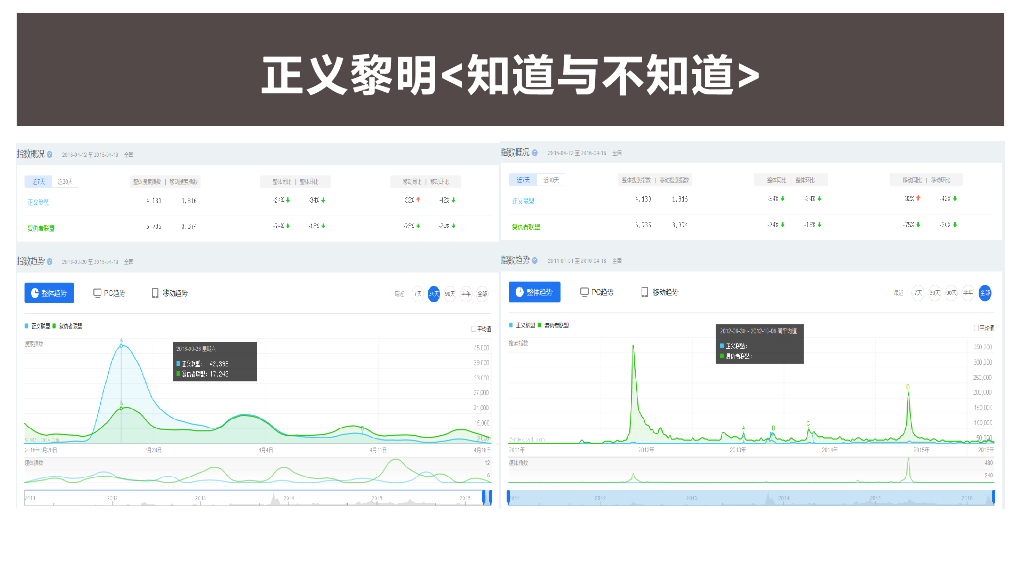The width and height of the screenshot is (1024, 576).
Task: Choose 半年 range in left trend panel
Action: pos(466,294)
